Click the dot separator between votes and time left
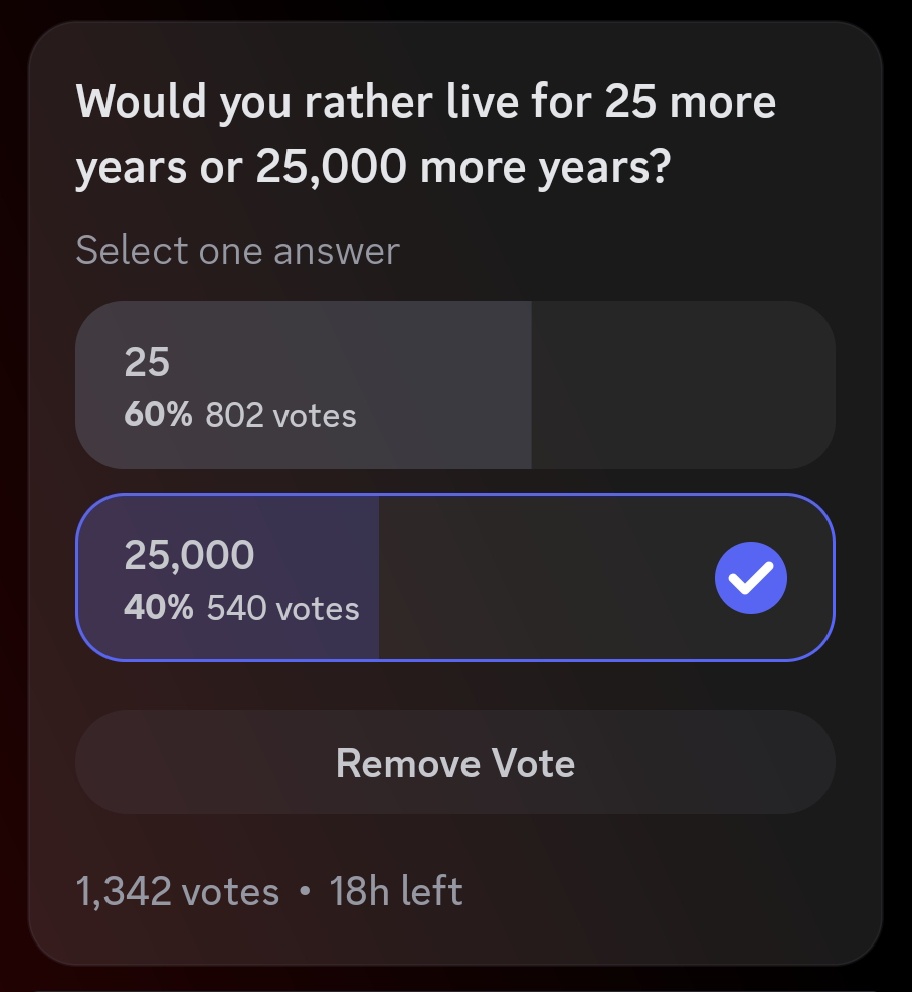This screenshot has width=912, height=992. 305,891
